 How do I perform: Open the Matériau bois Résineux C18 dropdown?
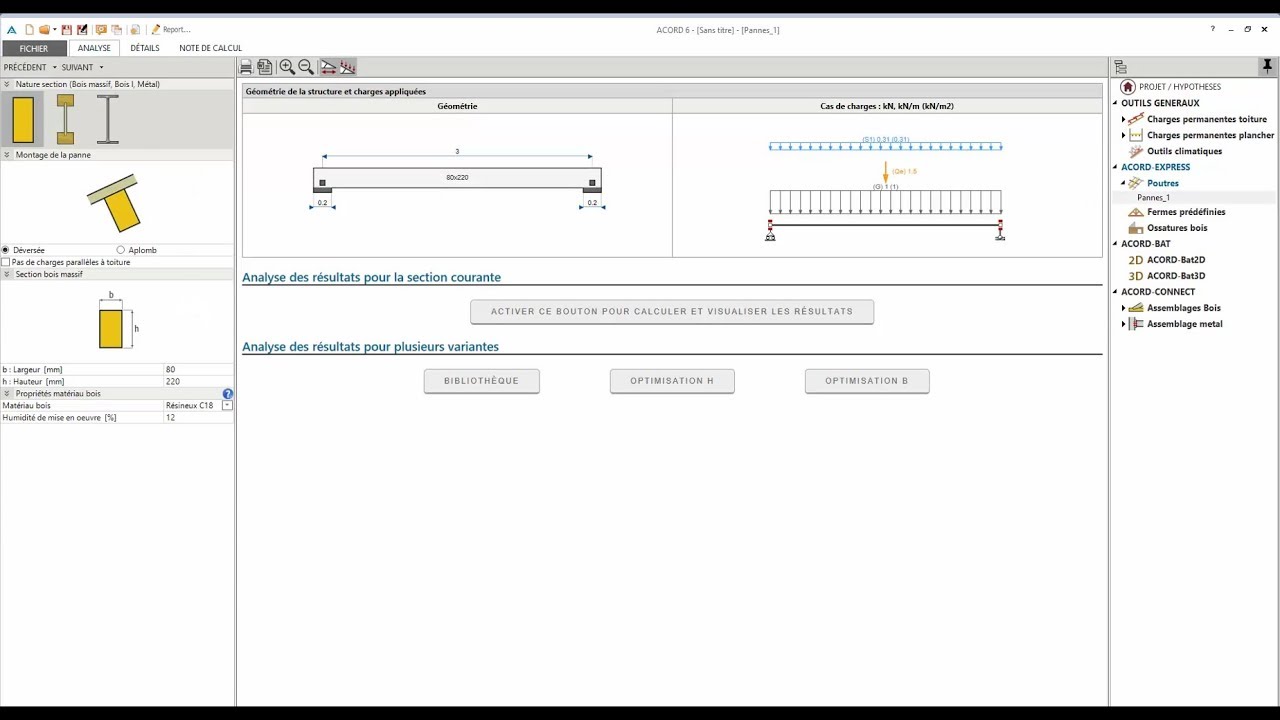click(227, 406)
